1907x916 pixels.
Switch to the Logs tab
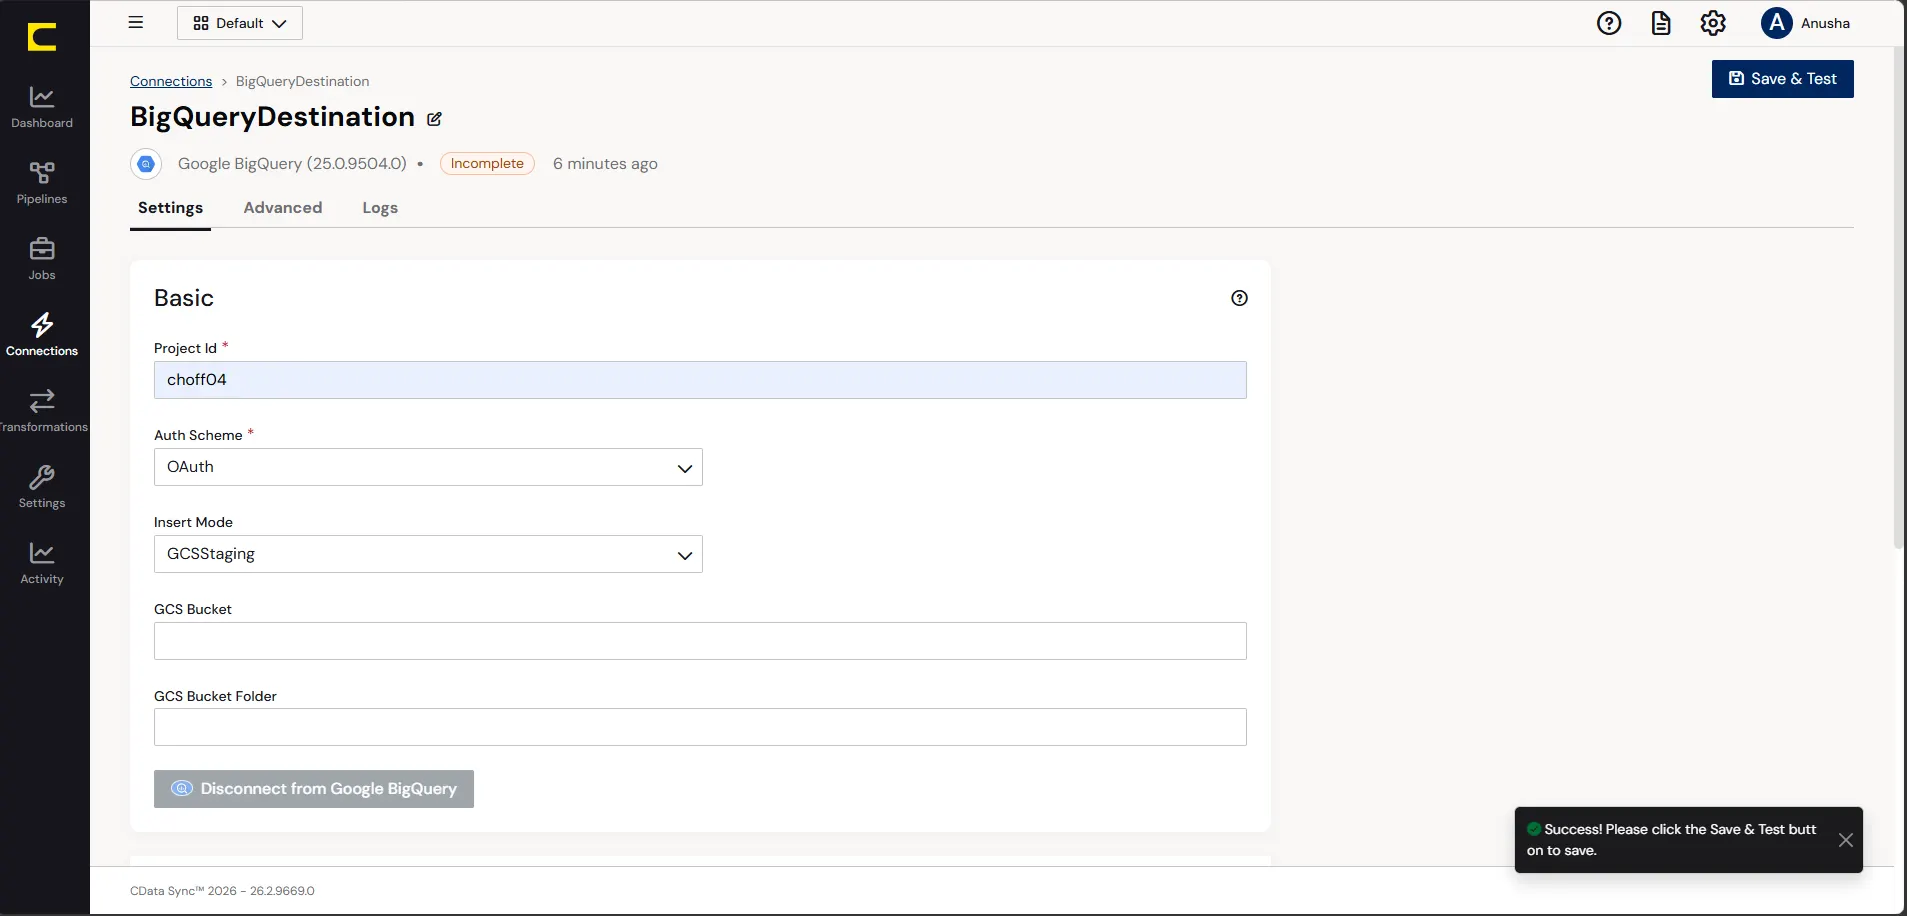(380, 208)
